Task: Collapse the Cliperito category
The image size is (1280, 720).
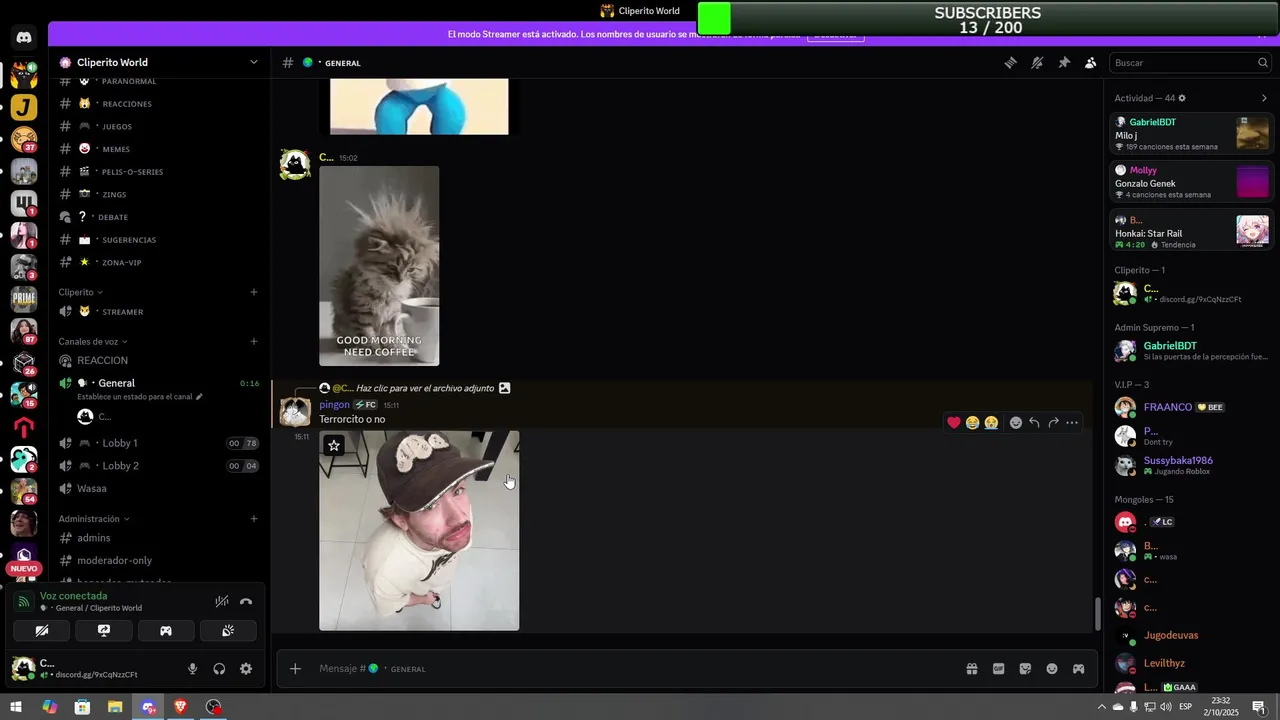Action: 81,292
